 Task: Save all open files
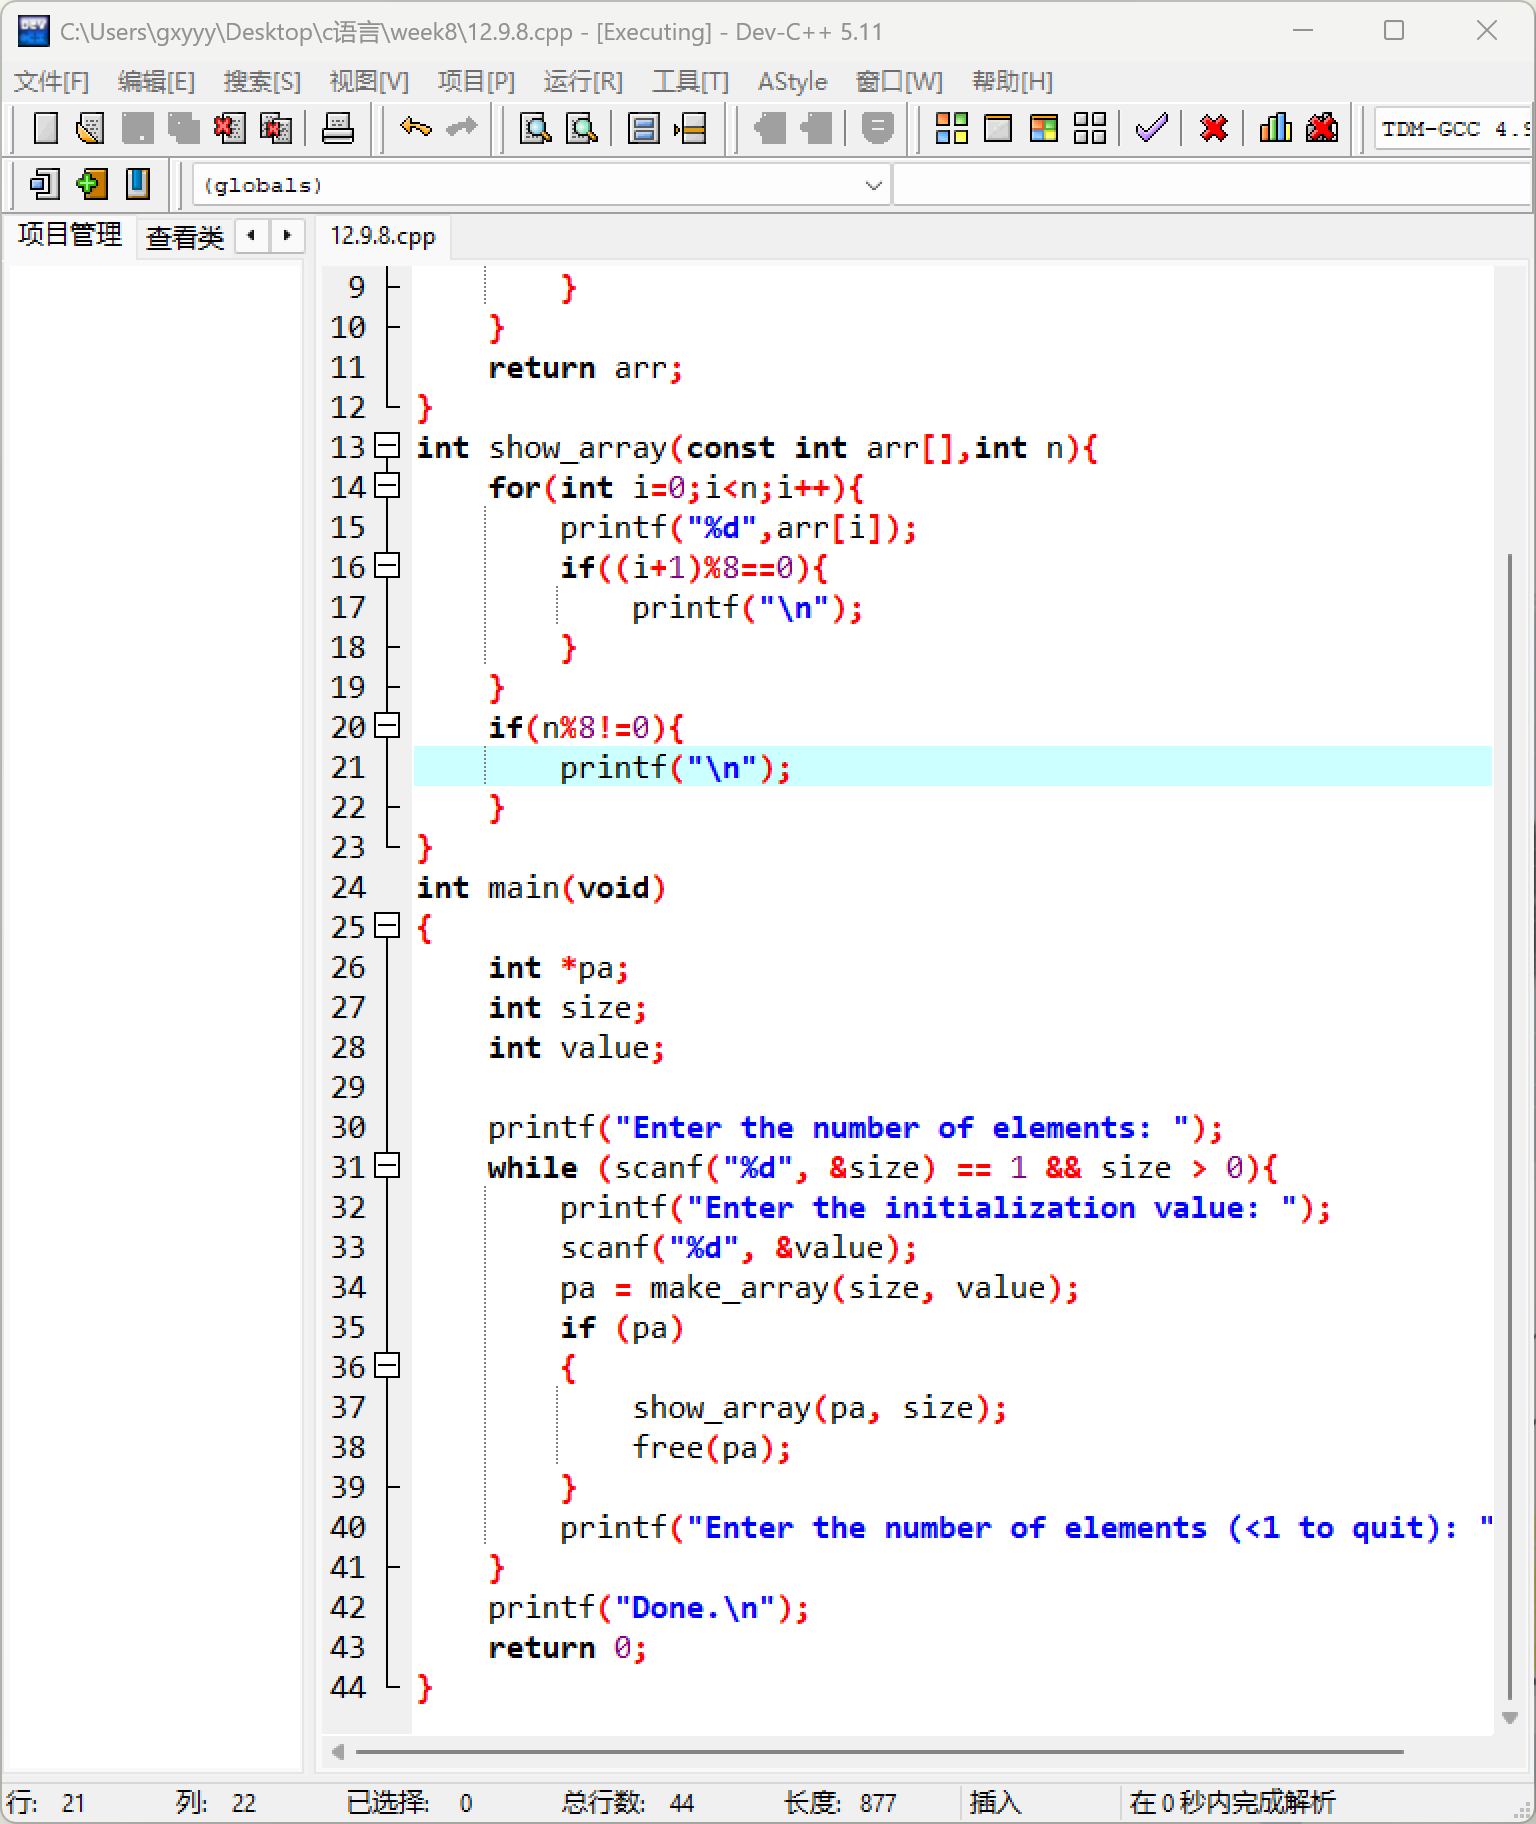[x=183, y=128]
